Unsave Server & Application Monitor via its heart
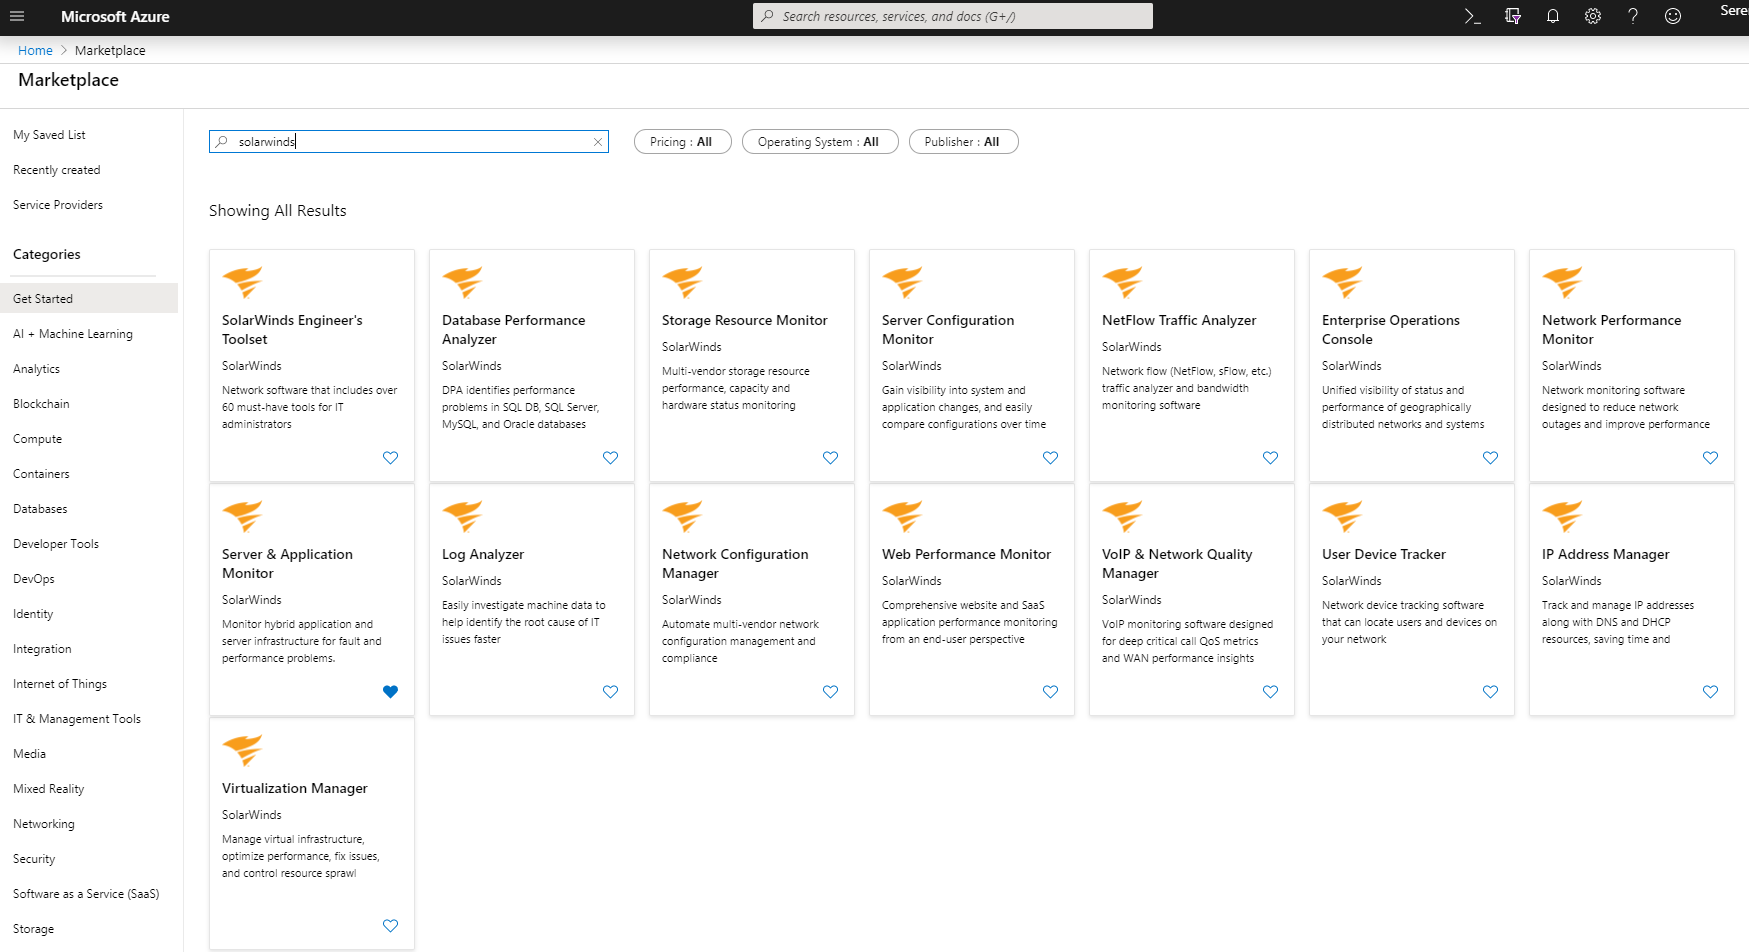This screenshot has height=952, width=1749. pos(391,691)
